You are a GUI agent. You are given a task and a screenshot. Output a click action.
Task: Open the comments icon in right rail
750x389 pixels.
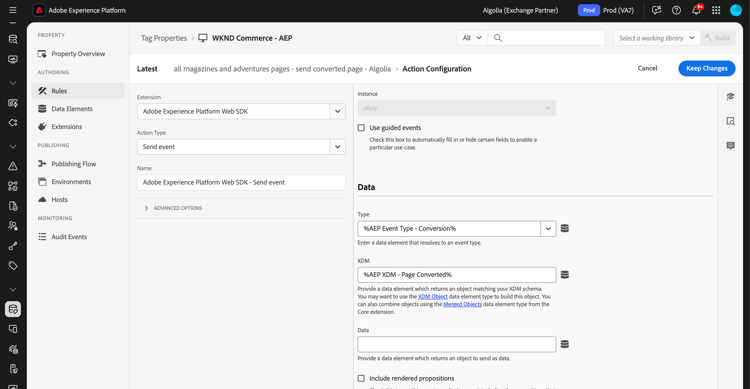point(730,145)
